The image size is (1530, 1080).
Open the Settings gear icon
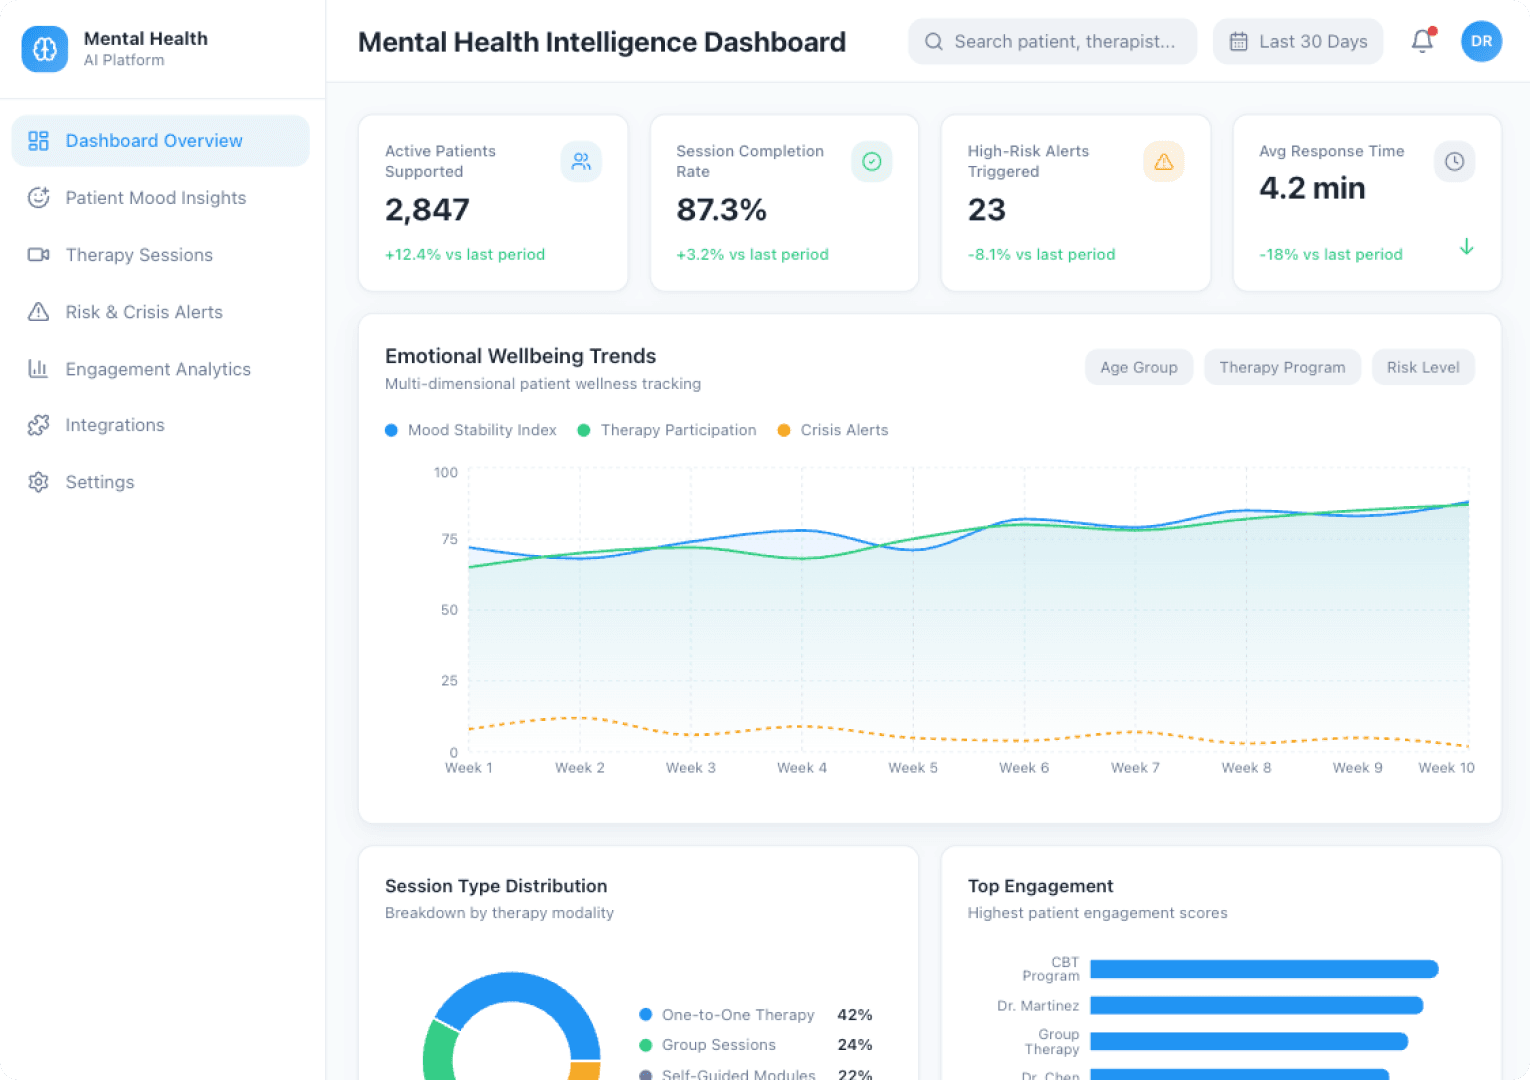[x=38, y=482]
